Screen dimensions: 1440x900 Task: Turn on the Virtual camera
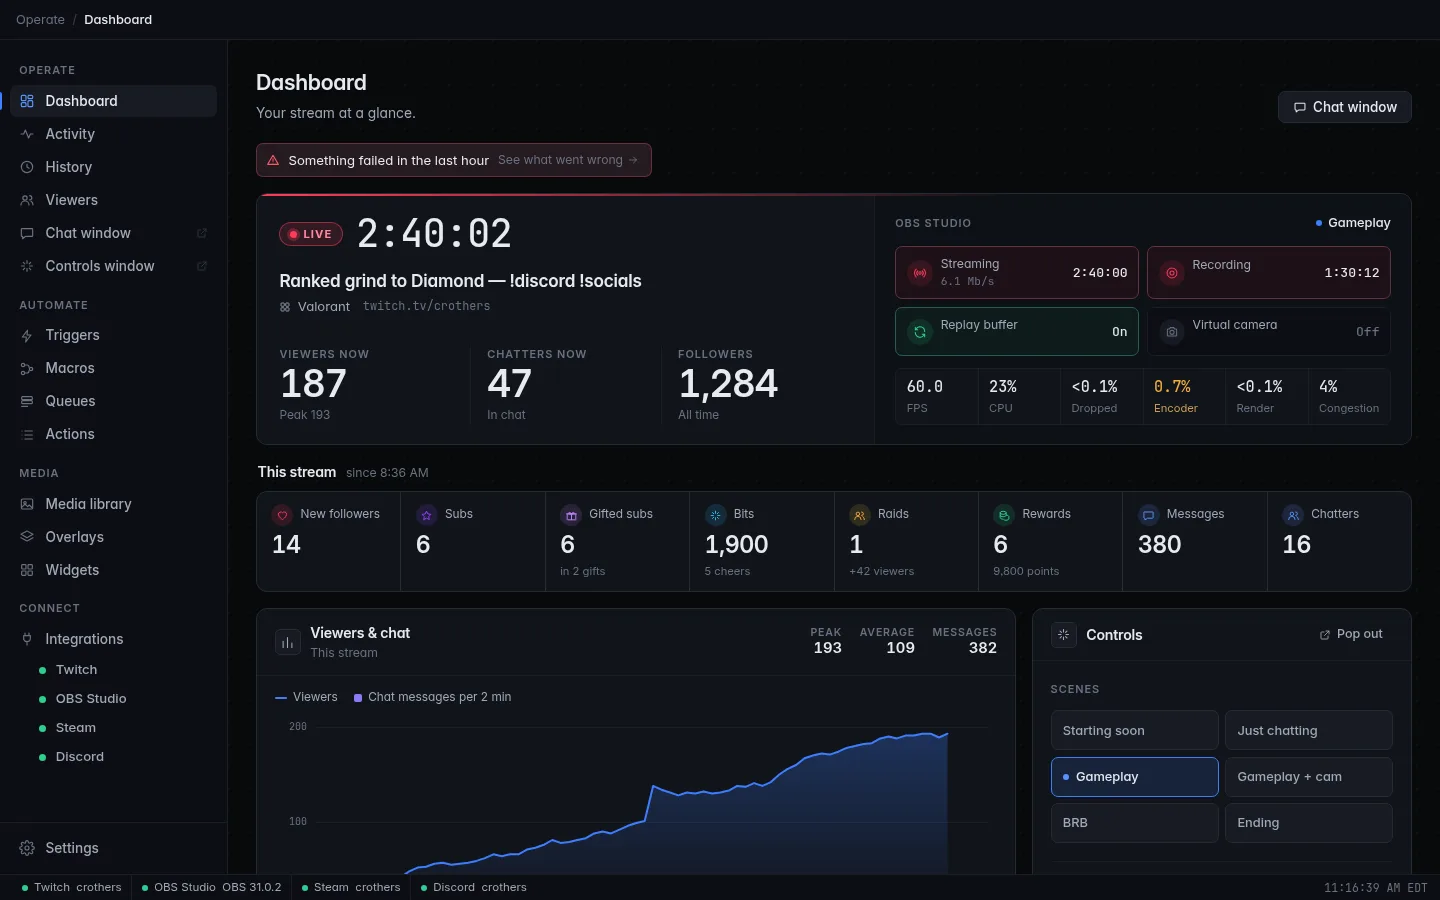click(1269, 331)
